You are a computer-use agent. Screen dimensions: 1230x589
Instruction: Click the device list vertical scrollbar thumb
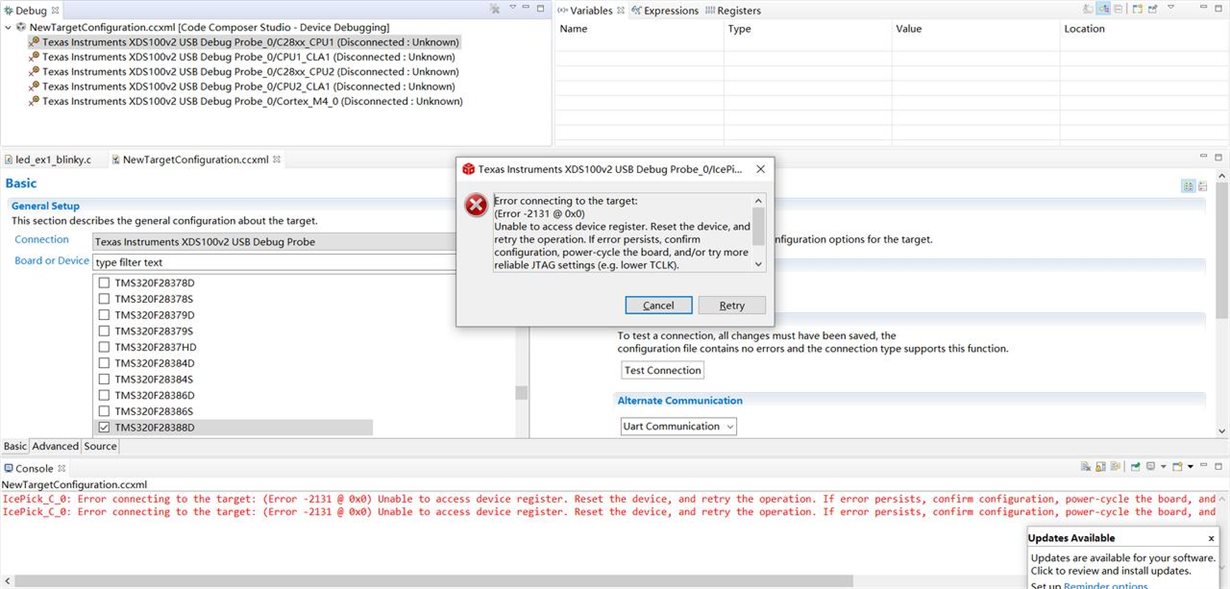521,393
